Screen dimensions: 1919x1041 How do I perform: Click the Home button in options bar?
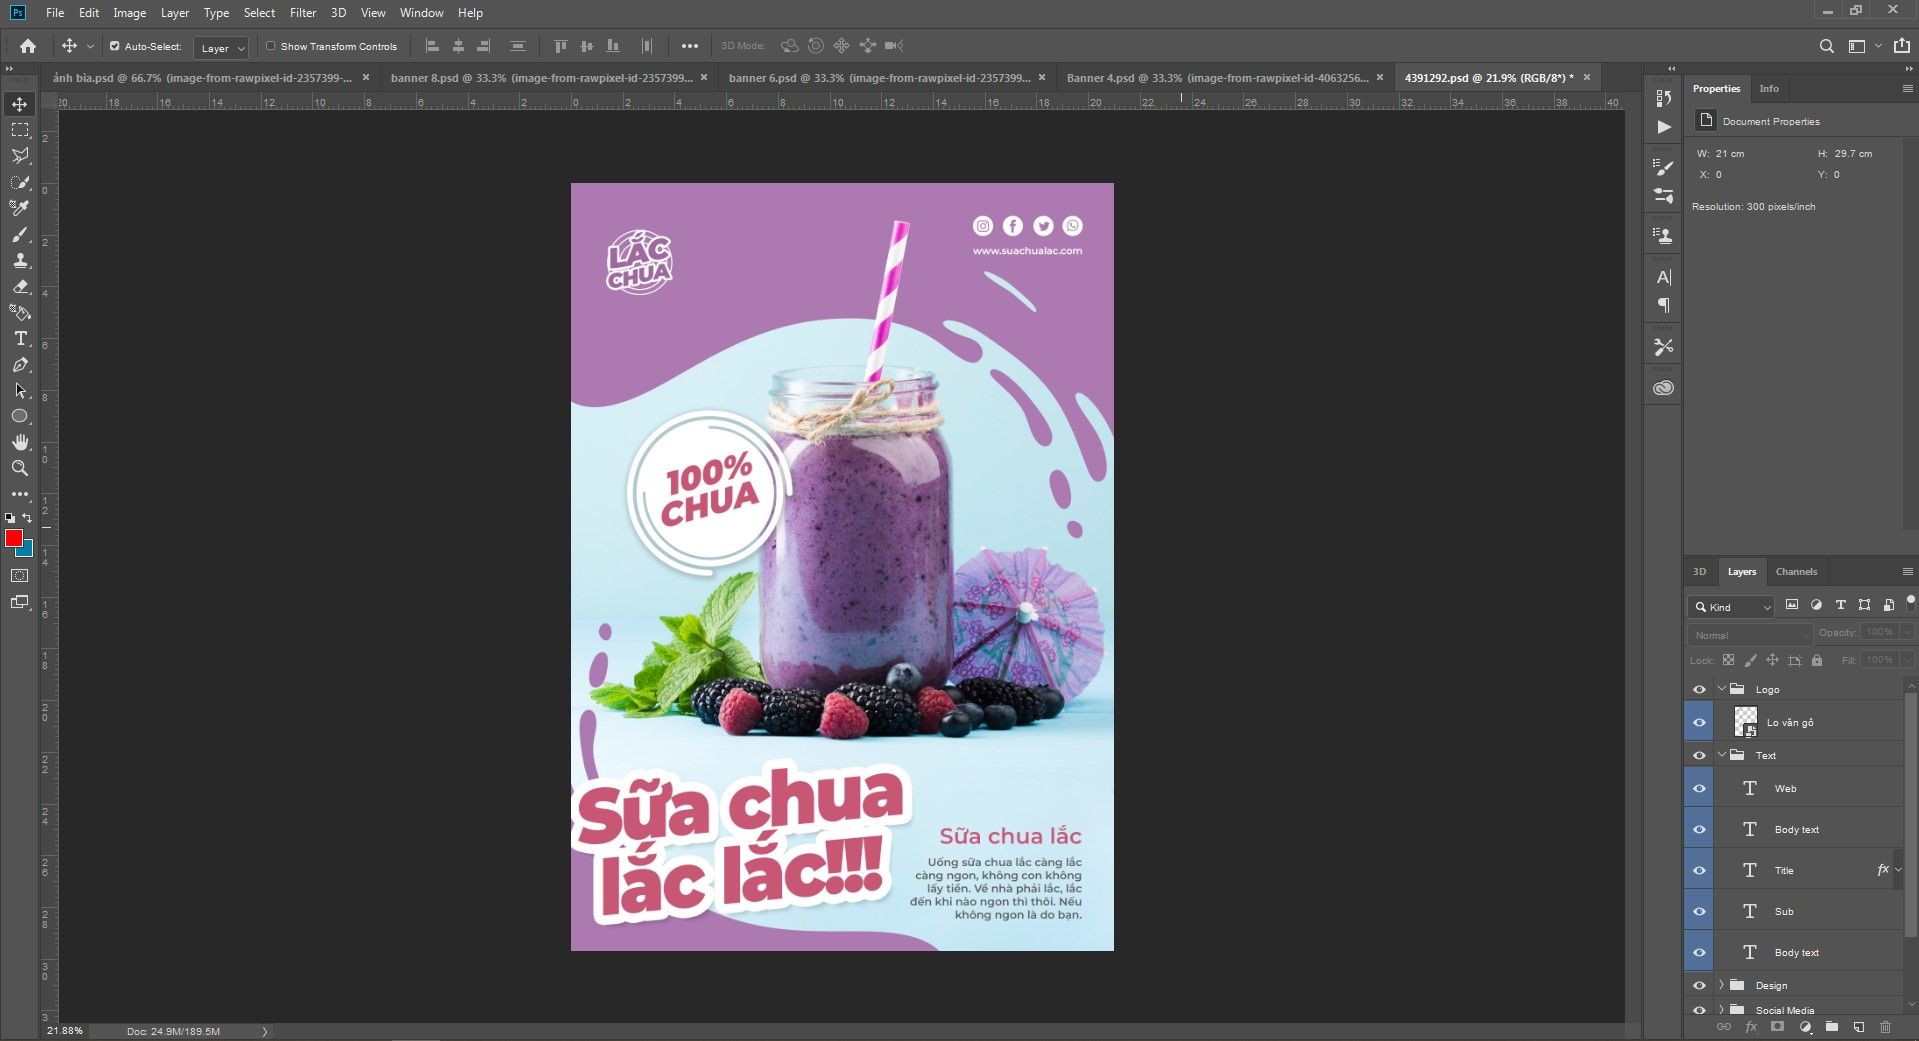coord(28,46)
